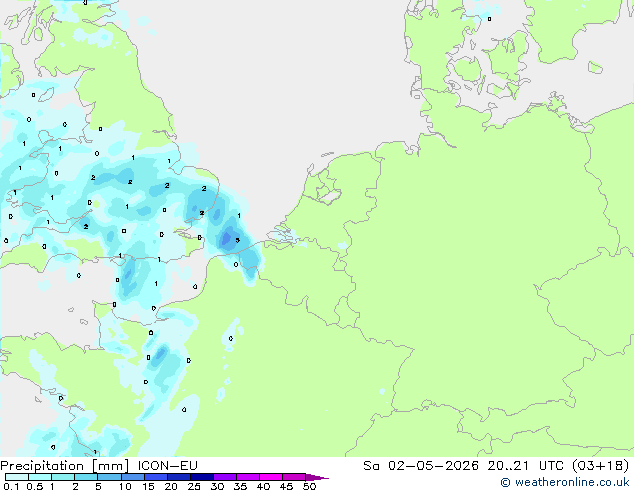Click the legend value '15'
634x490 pixels.
click(x=148, y=486)
